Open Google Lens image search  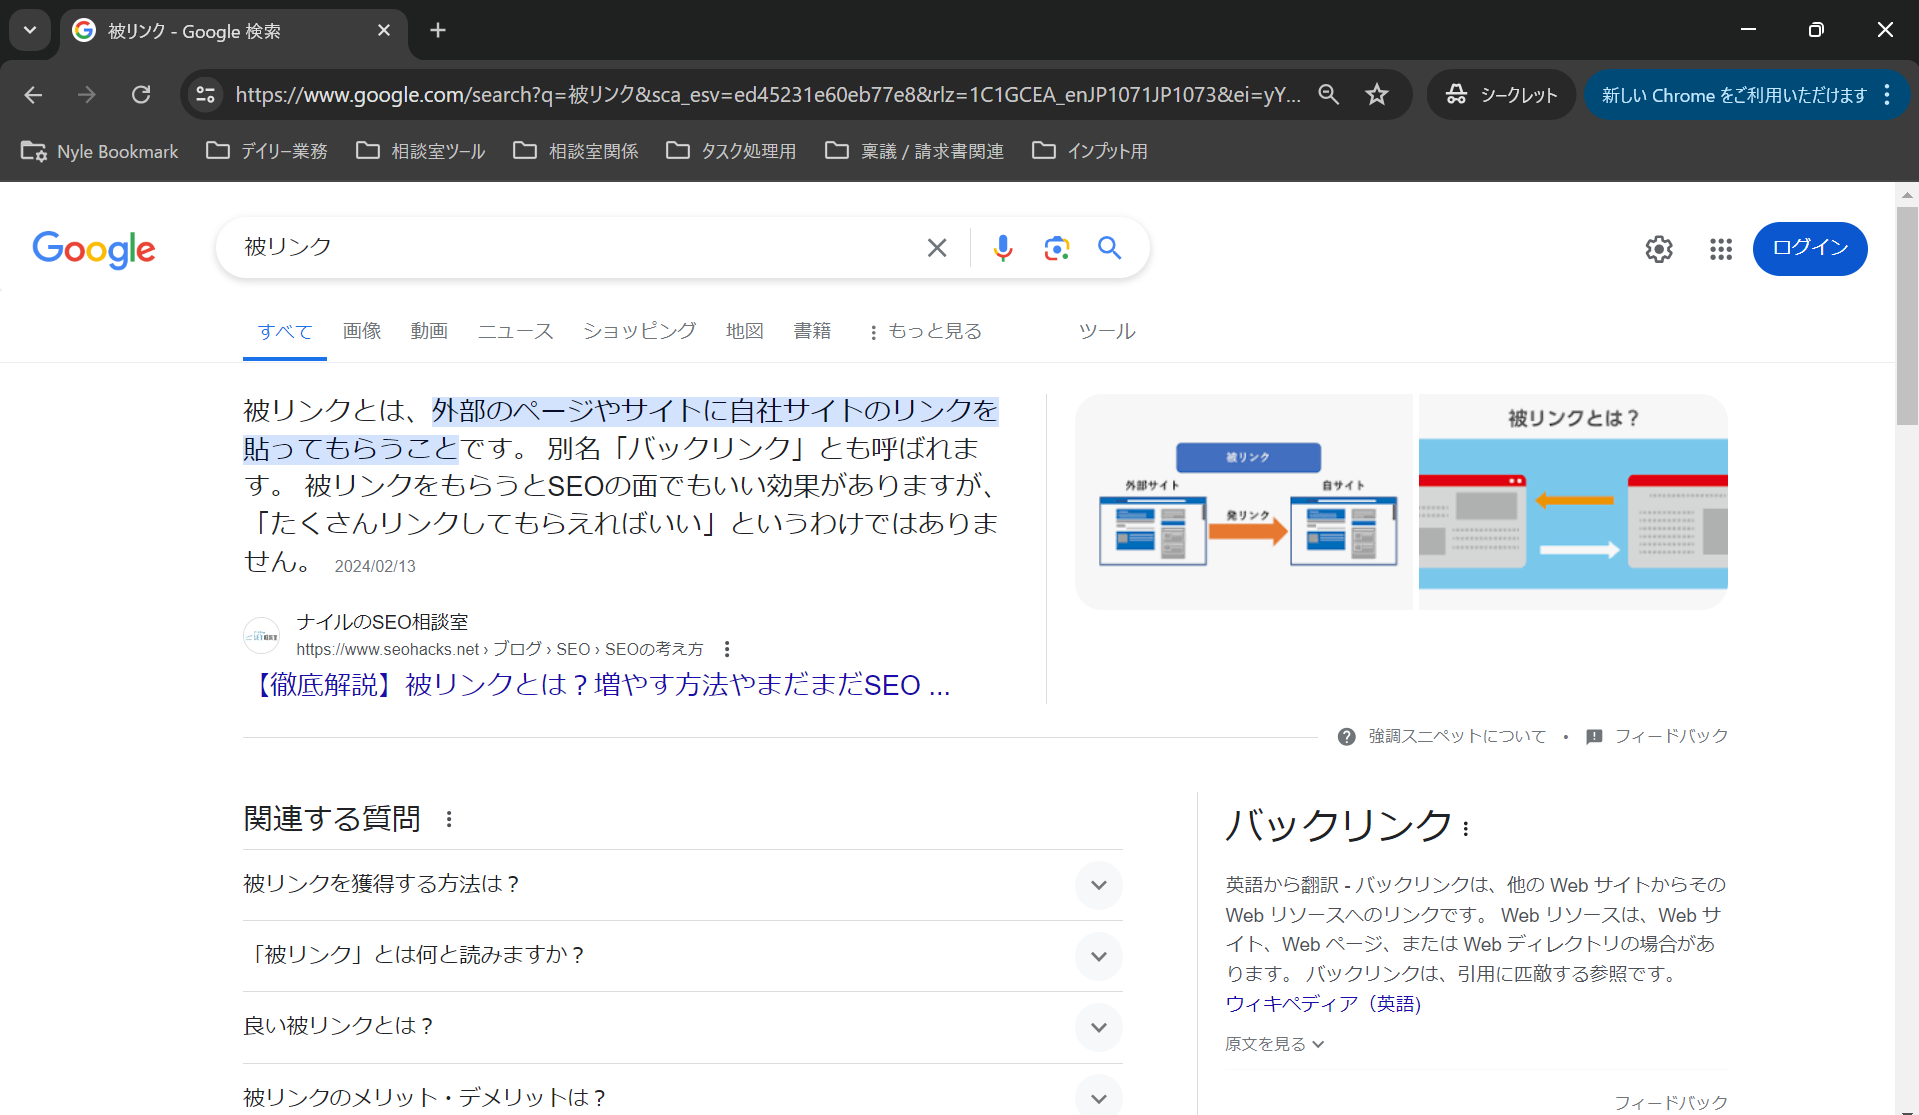pyautogui.click(x=1057, y=248)
